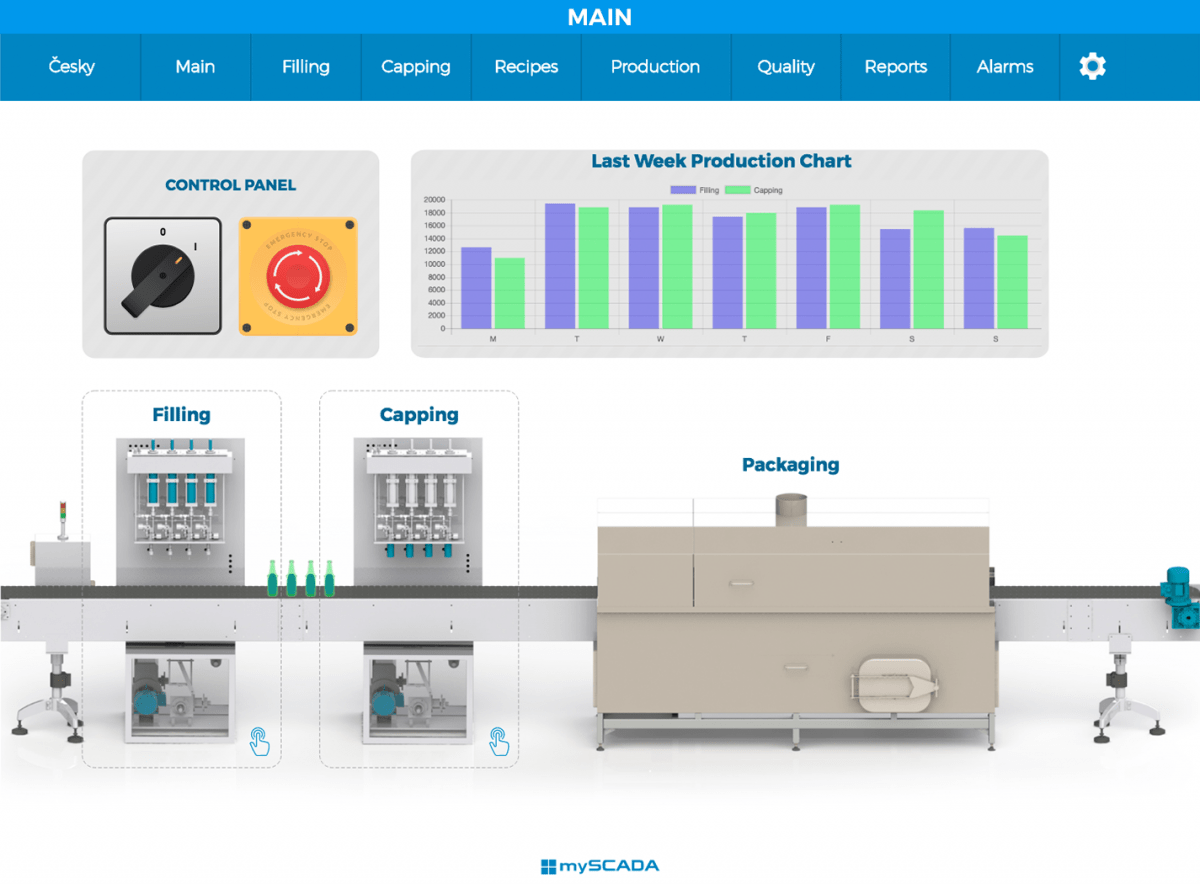Image resolution: width=1200 pixels, height=884 pixels.
Task: Tap the hand icon in Capping section
Action: point(498,742)
